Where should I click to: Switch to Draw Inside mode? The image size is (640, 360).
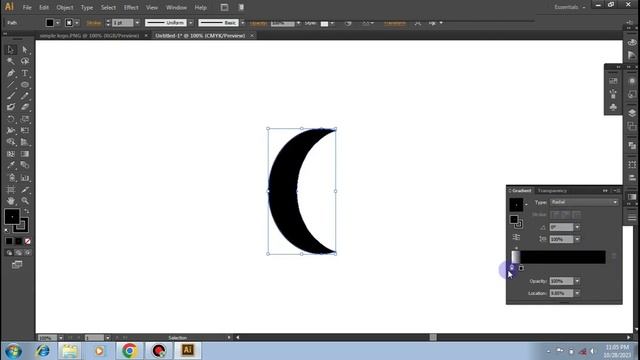pos(28,253)
